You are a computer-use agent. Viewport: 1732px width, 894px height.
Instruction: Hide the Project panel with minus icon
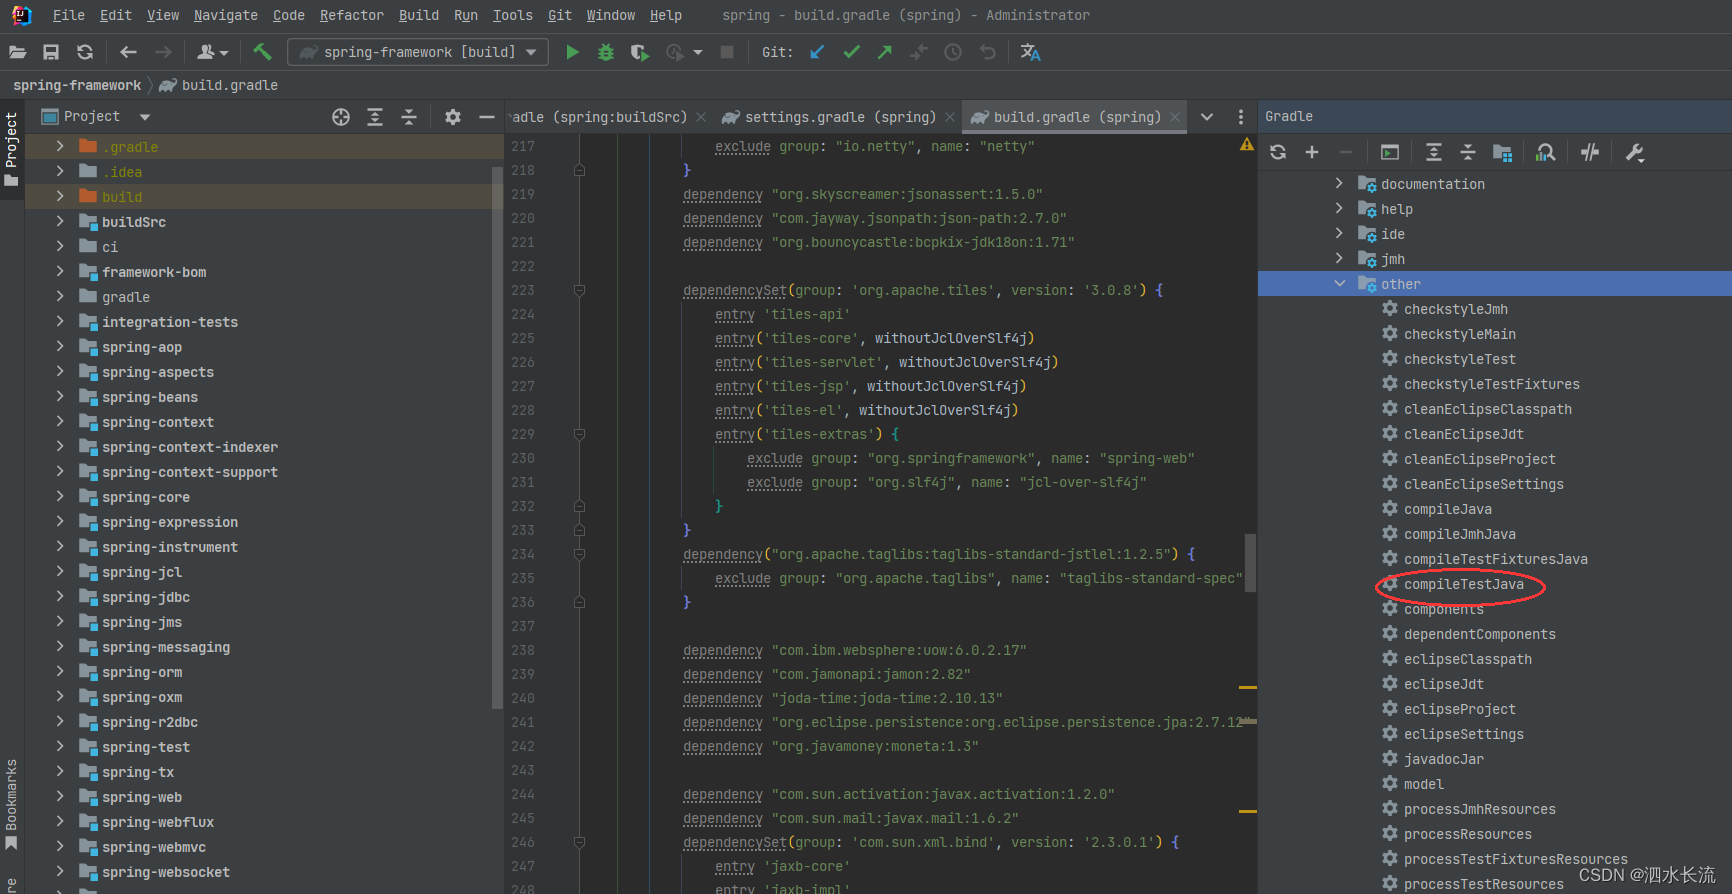[487, 117]
